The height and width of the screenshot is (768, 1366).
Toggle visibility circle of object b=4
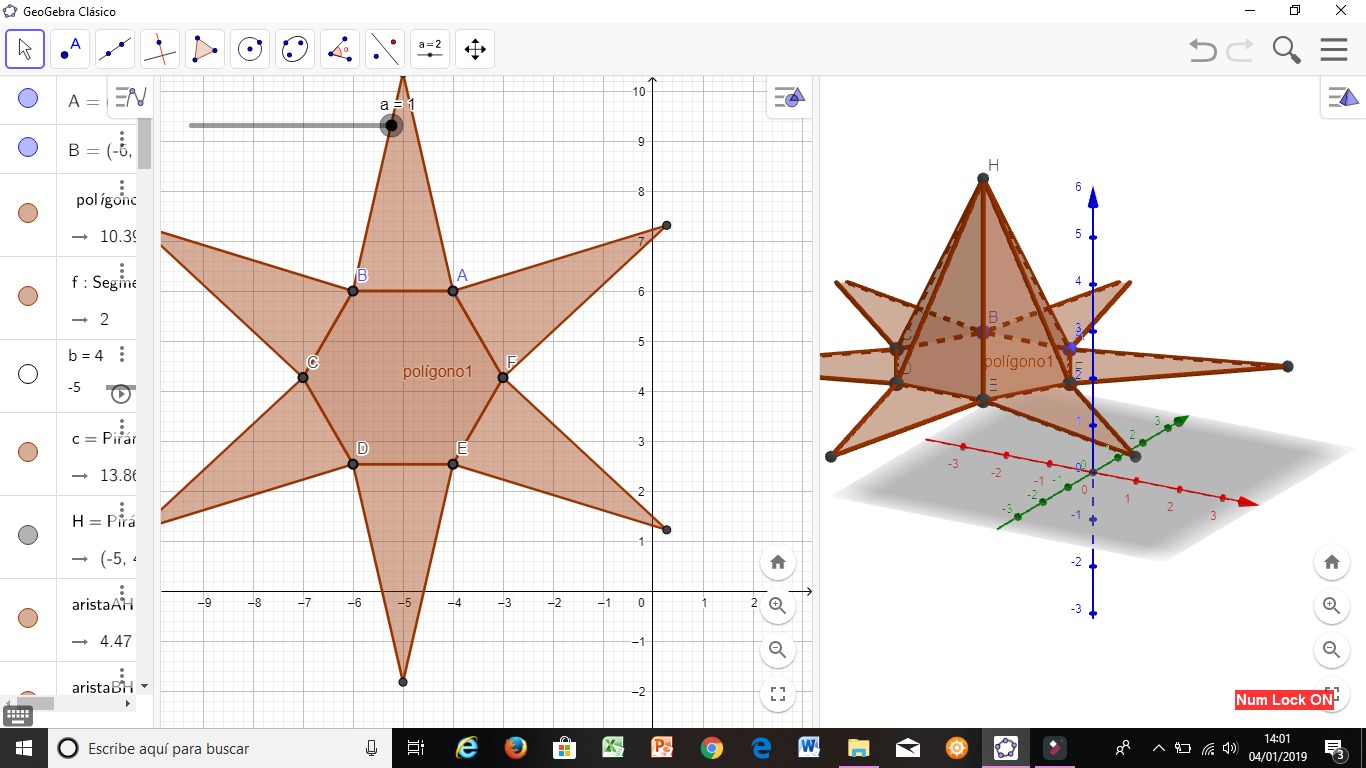29,373
